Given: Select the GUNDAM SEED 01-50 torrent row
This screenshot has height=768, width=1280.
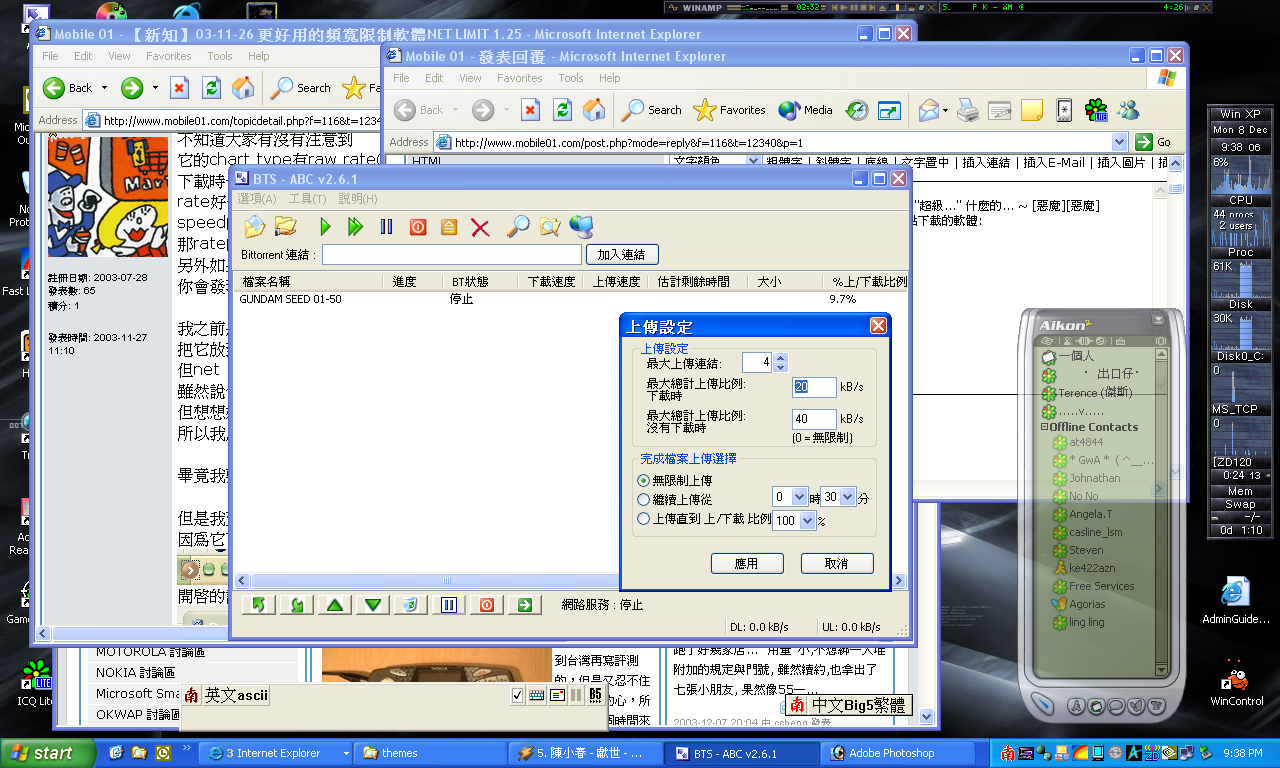Looking at the screenshot, I should 571,299.
